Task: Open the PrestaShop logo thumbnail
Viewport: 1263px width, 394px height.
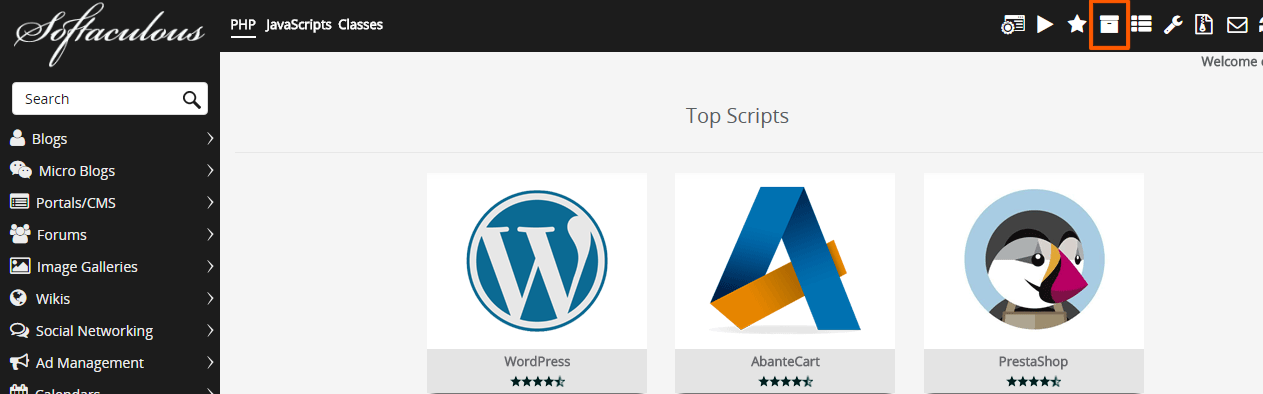Action: (x=1034, y=261)
